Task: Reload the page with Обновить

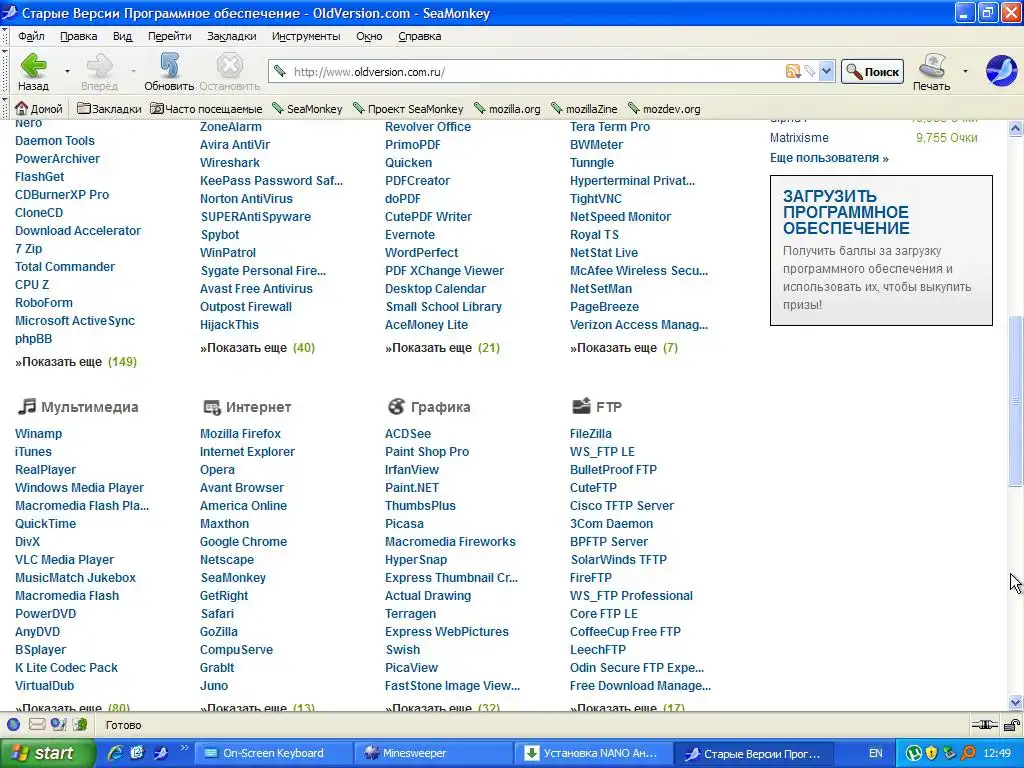Action: (x=169, y=71)
